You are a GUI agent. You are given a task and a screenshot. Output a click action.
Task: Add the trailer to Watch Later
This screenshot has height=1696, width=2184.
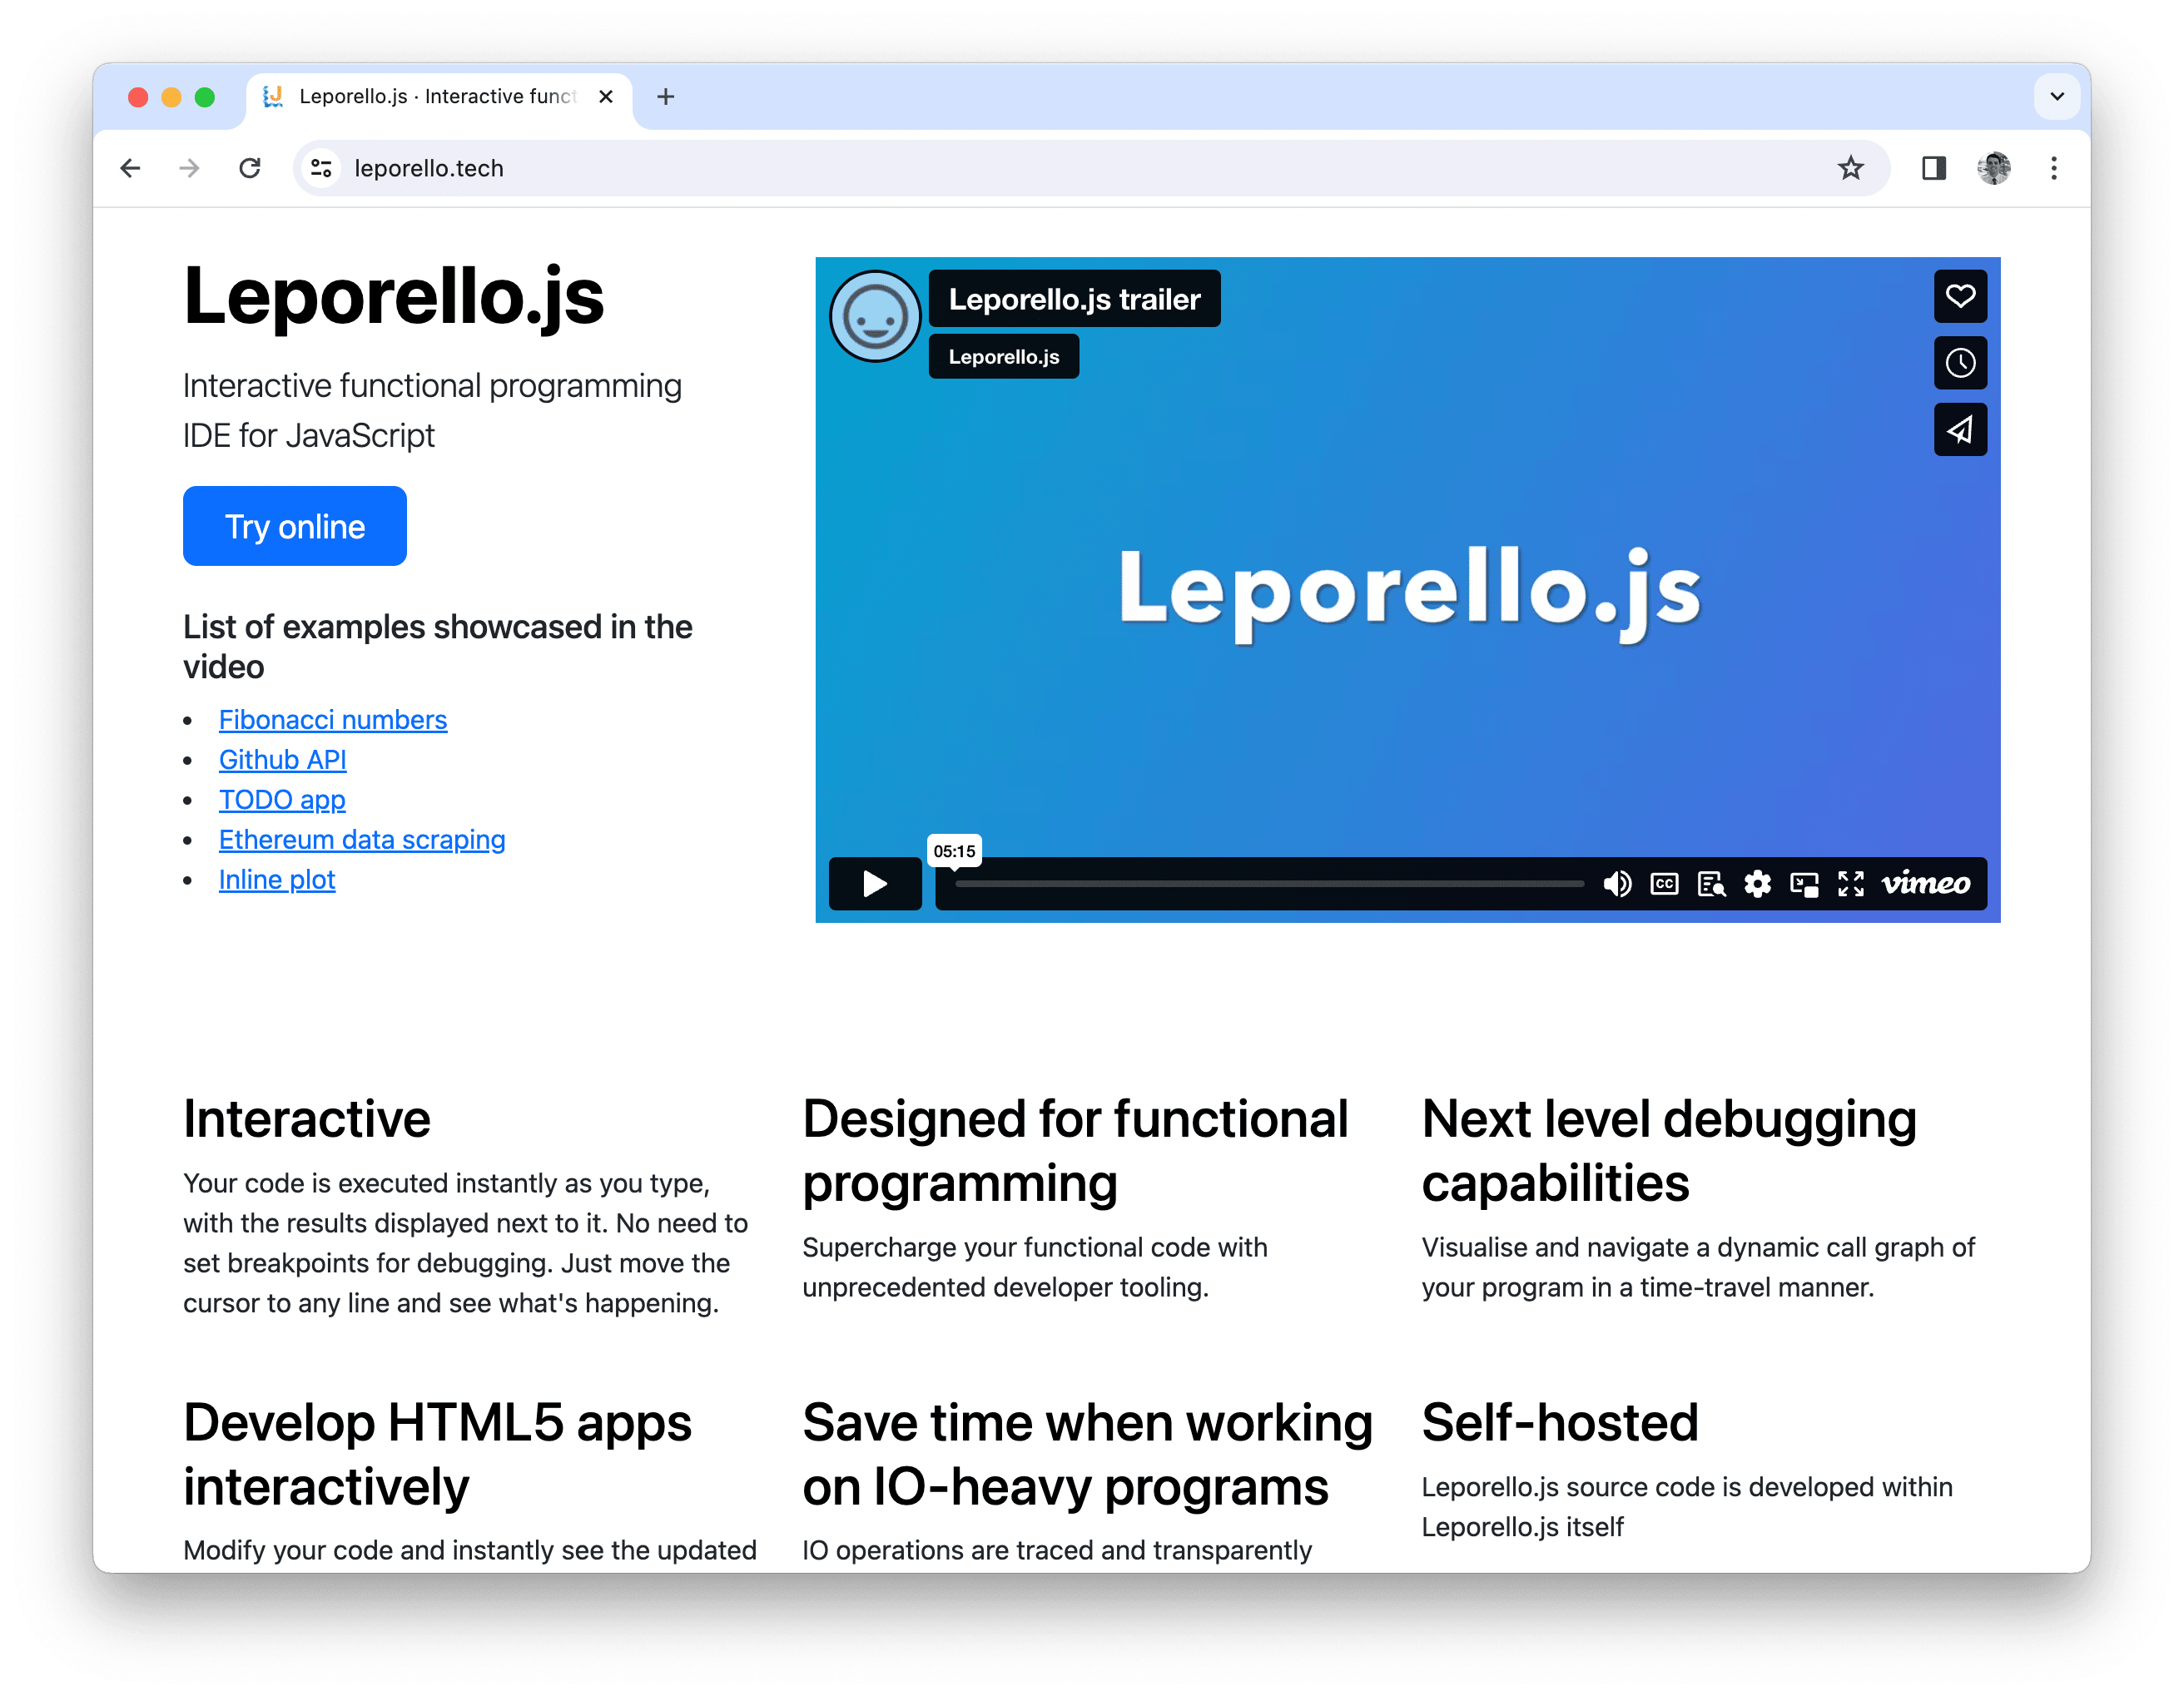click(x=1960, y=363)
